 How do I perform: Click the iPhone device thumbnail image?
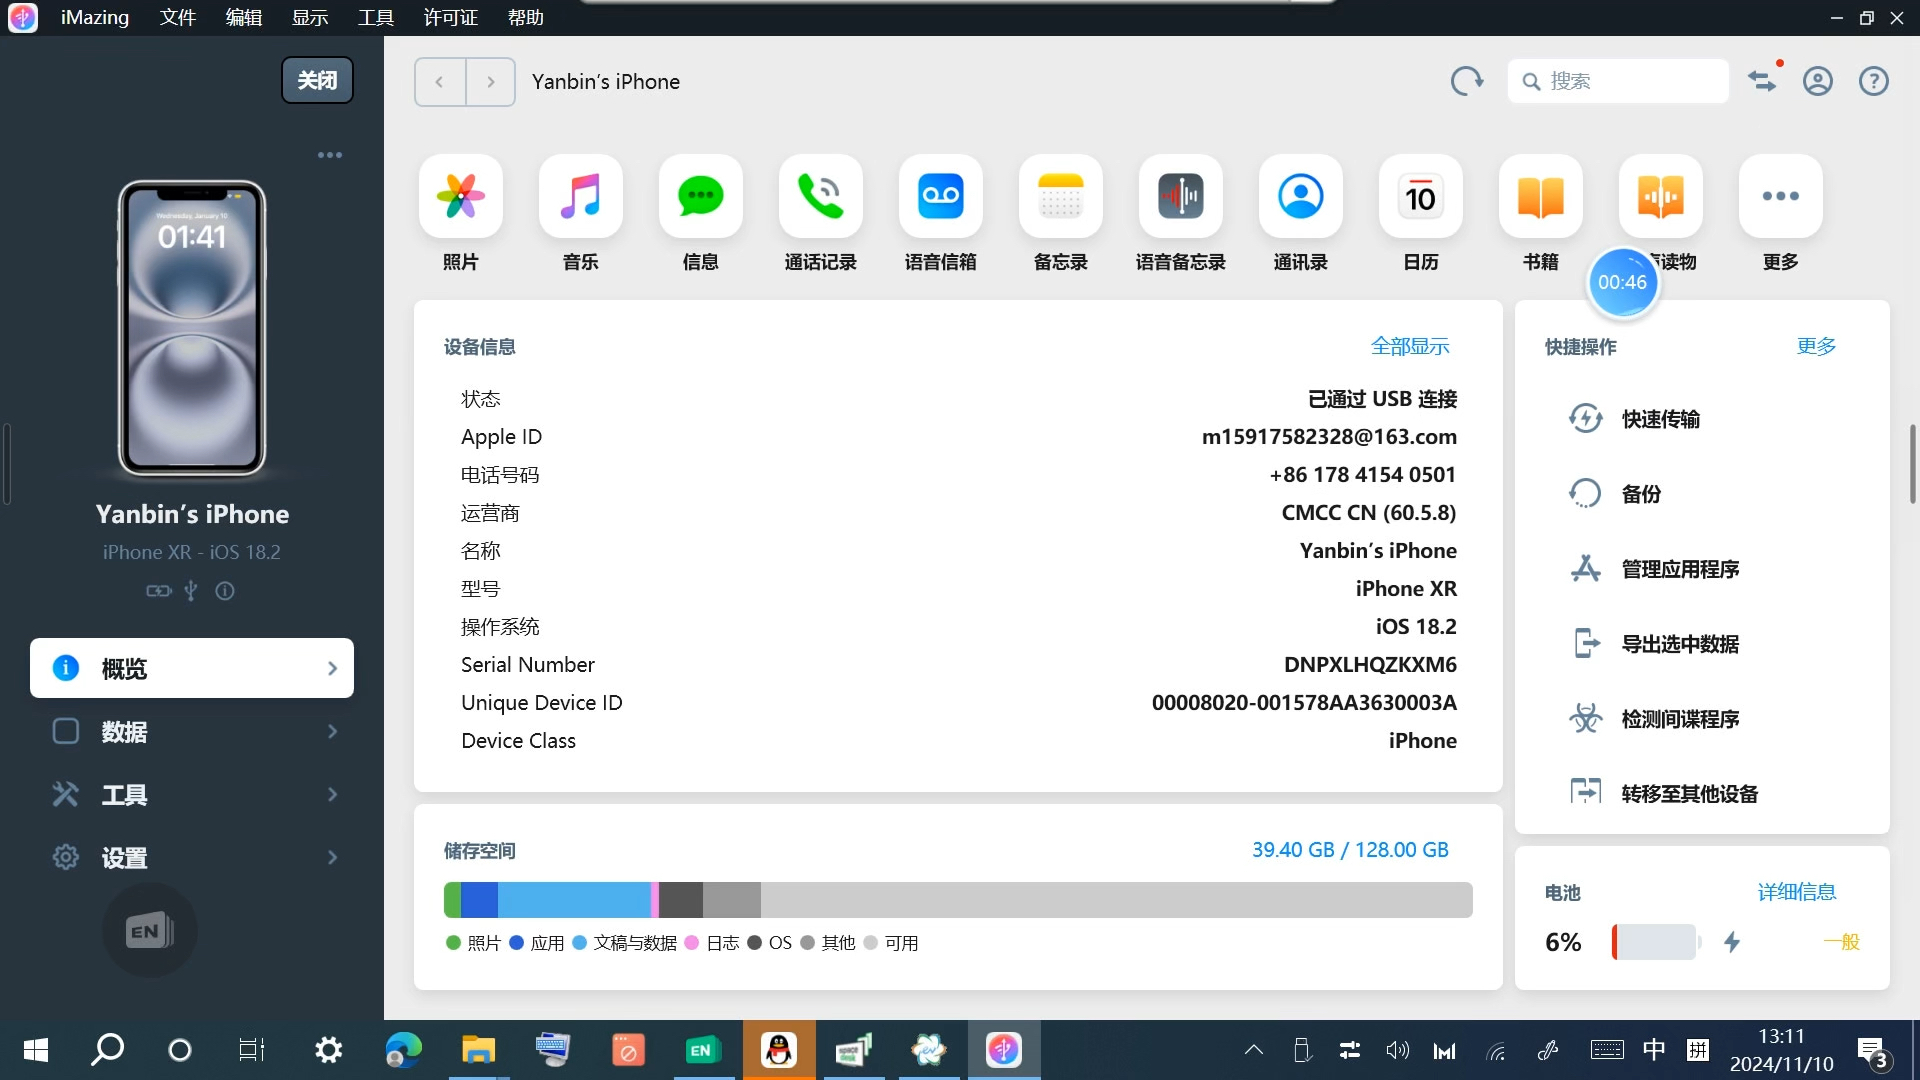tap(192, 328)
